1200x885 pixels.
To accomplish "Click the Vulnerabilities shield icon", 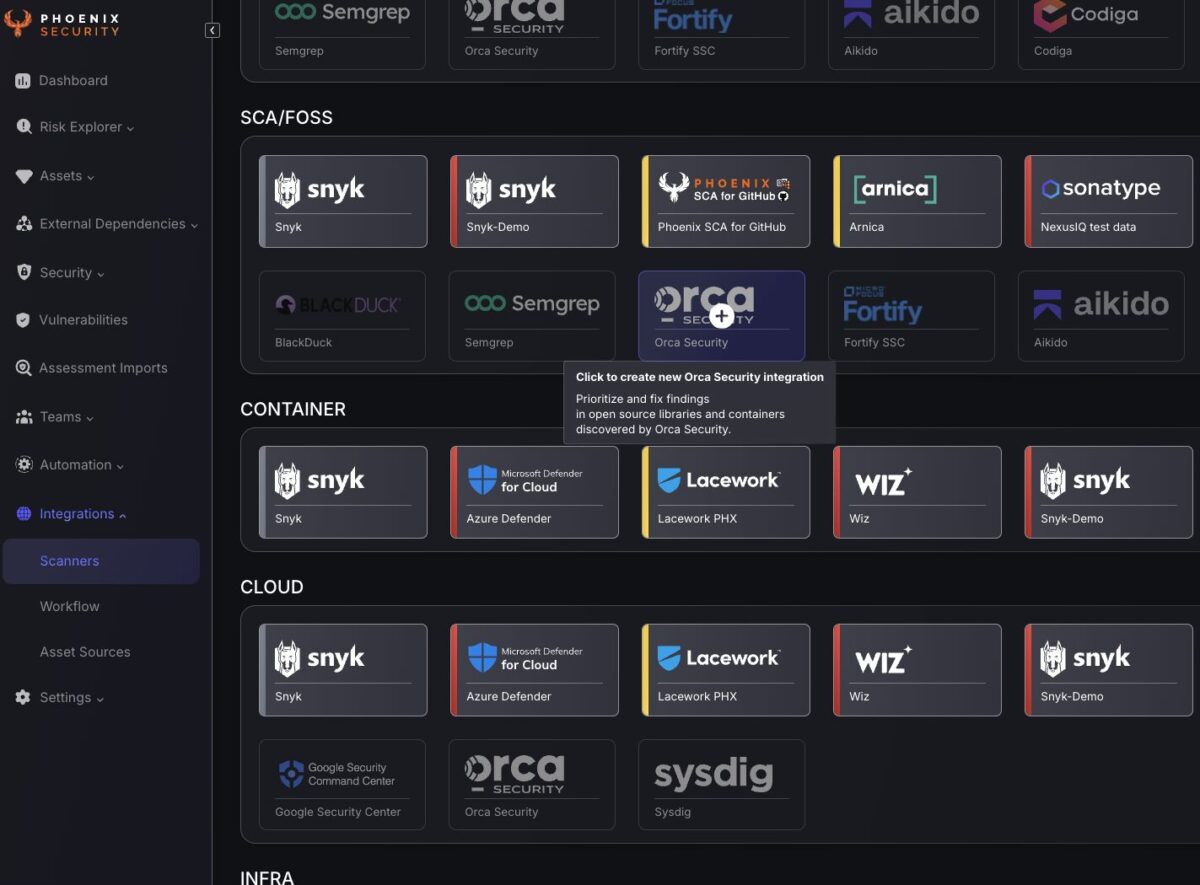I will [23, 320].
